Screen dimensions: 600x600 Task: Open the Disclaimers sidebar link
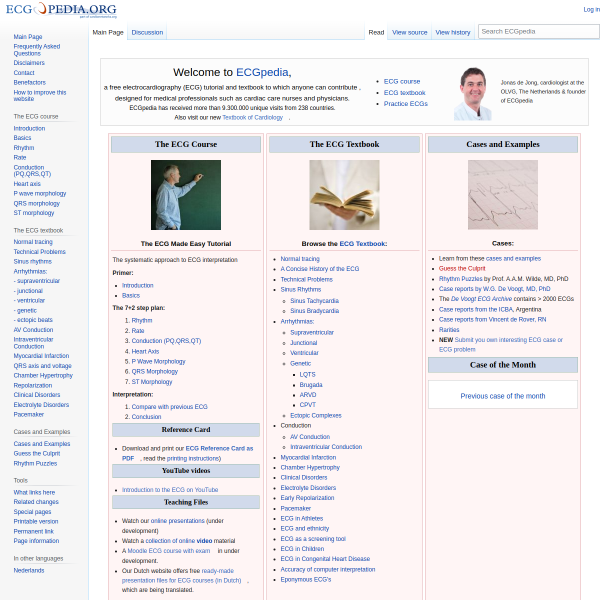(29, 63)
